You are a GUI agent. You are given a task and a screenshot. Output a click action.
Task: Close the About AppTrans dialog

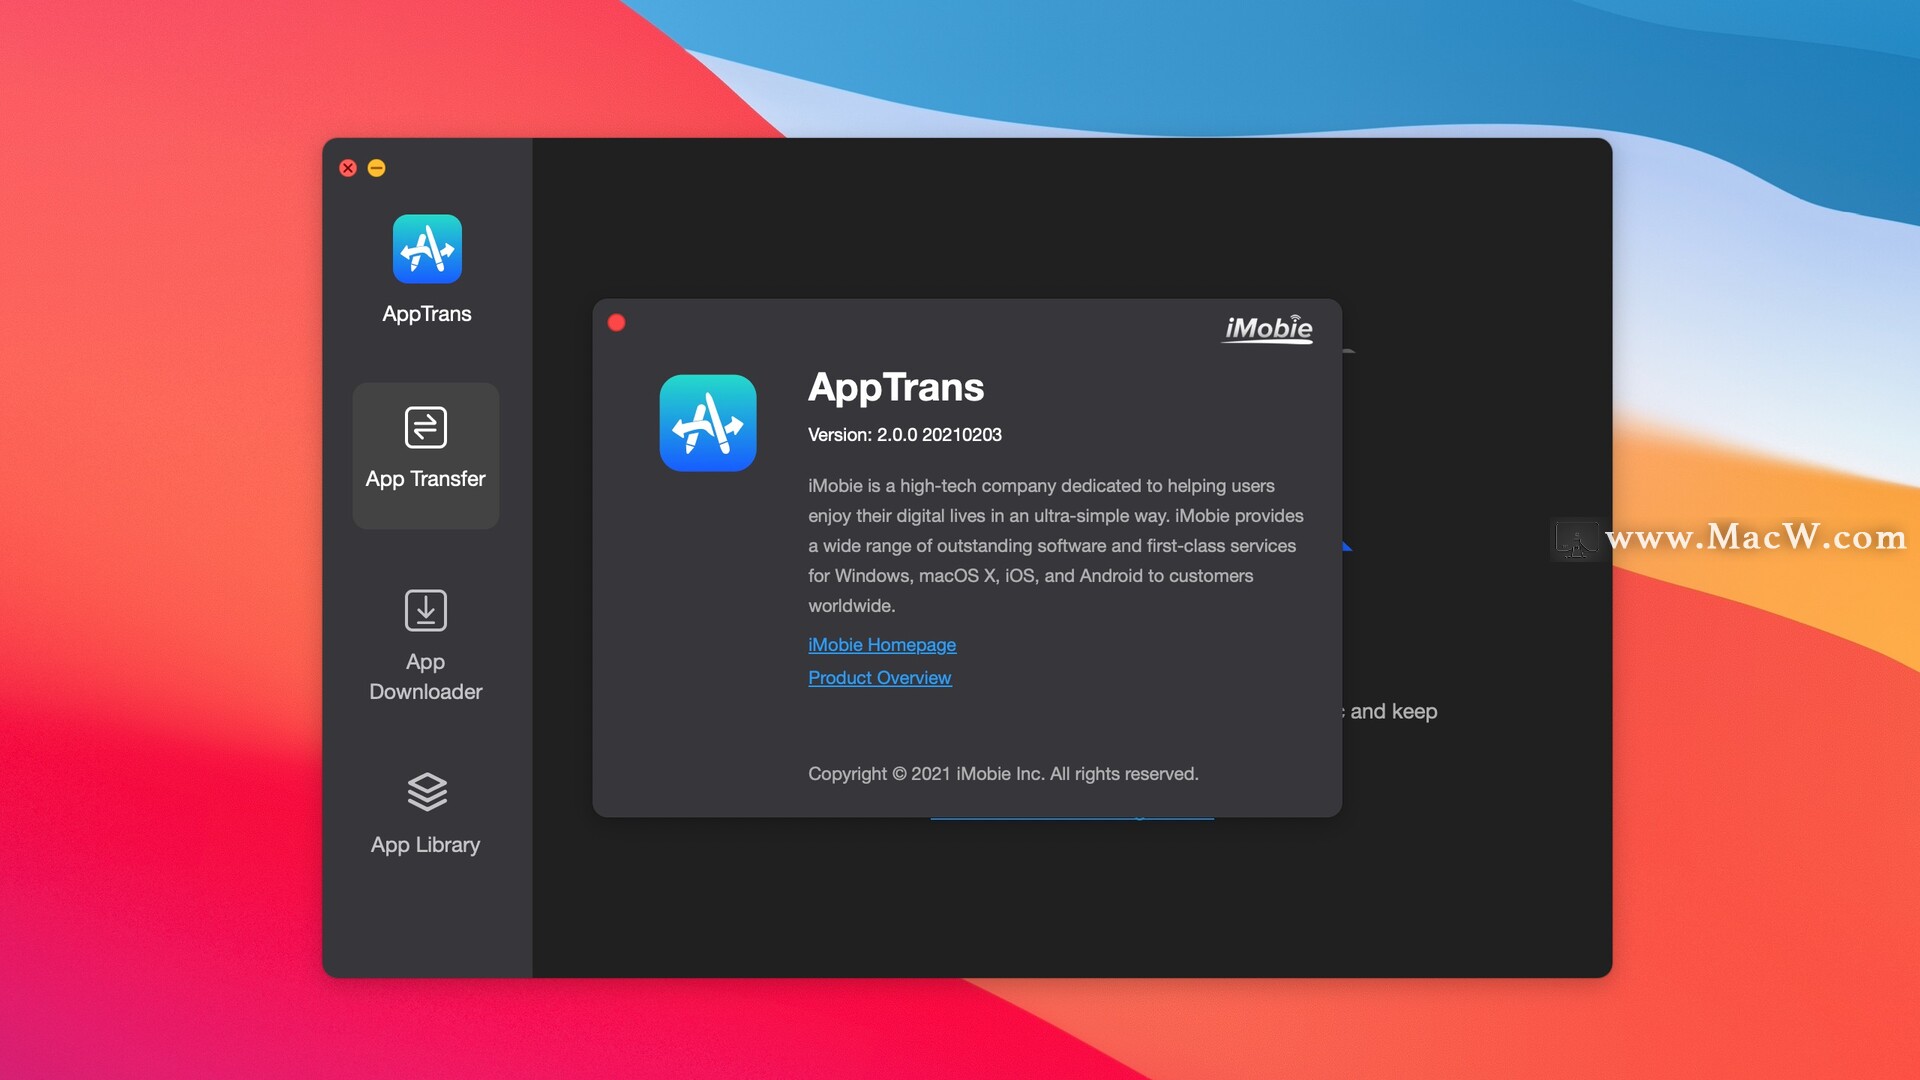(617, 322)
